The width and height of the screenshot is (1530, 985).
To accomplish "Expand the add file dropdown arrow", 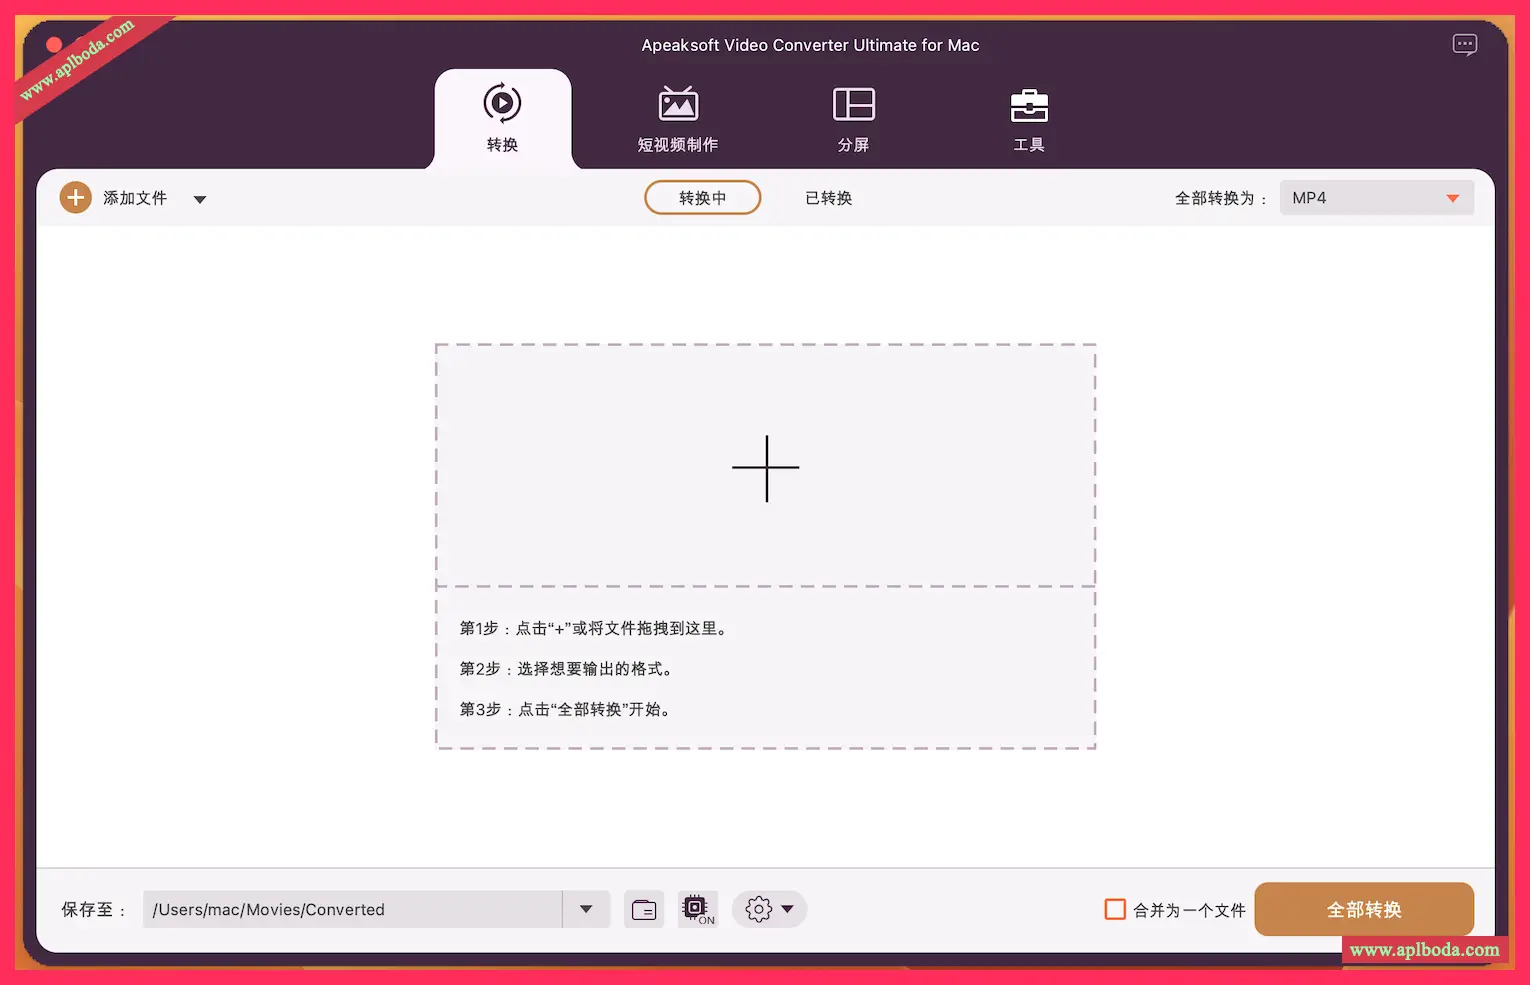I will click(200, 199).
